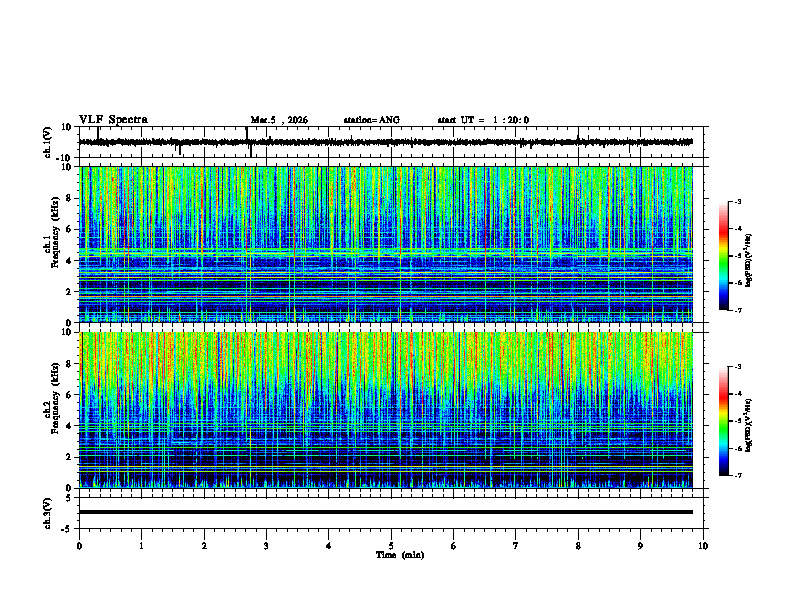Click the time axis tick label "9"

640,546
